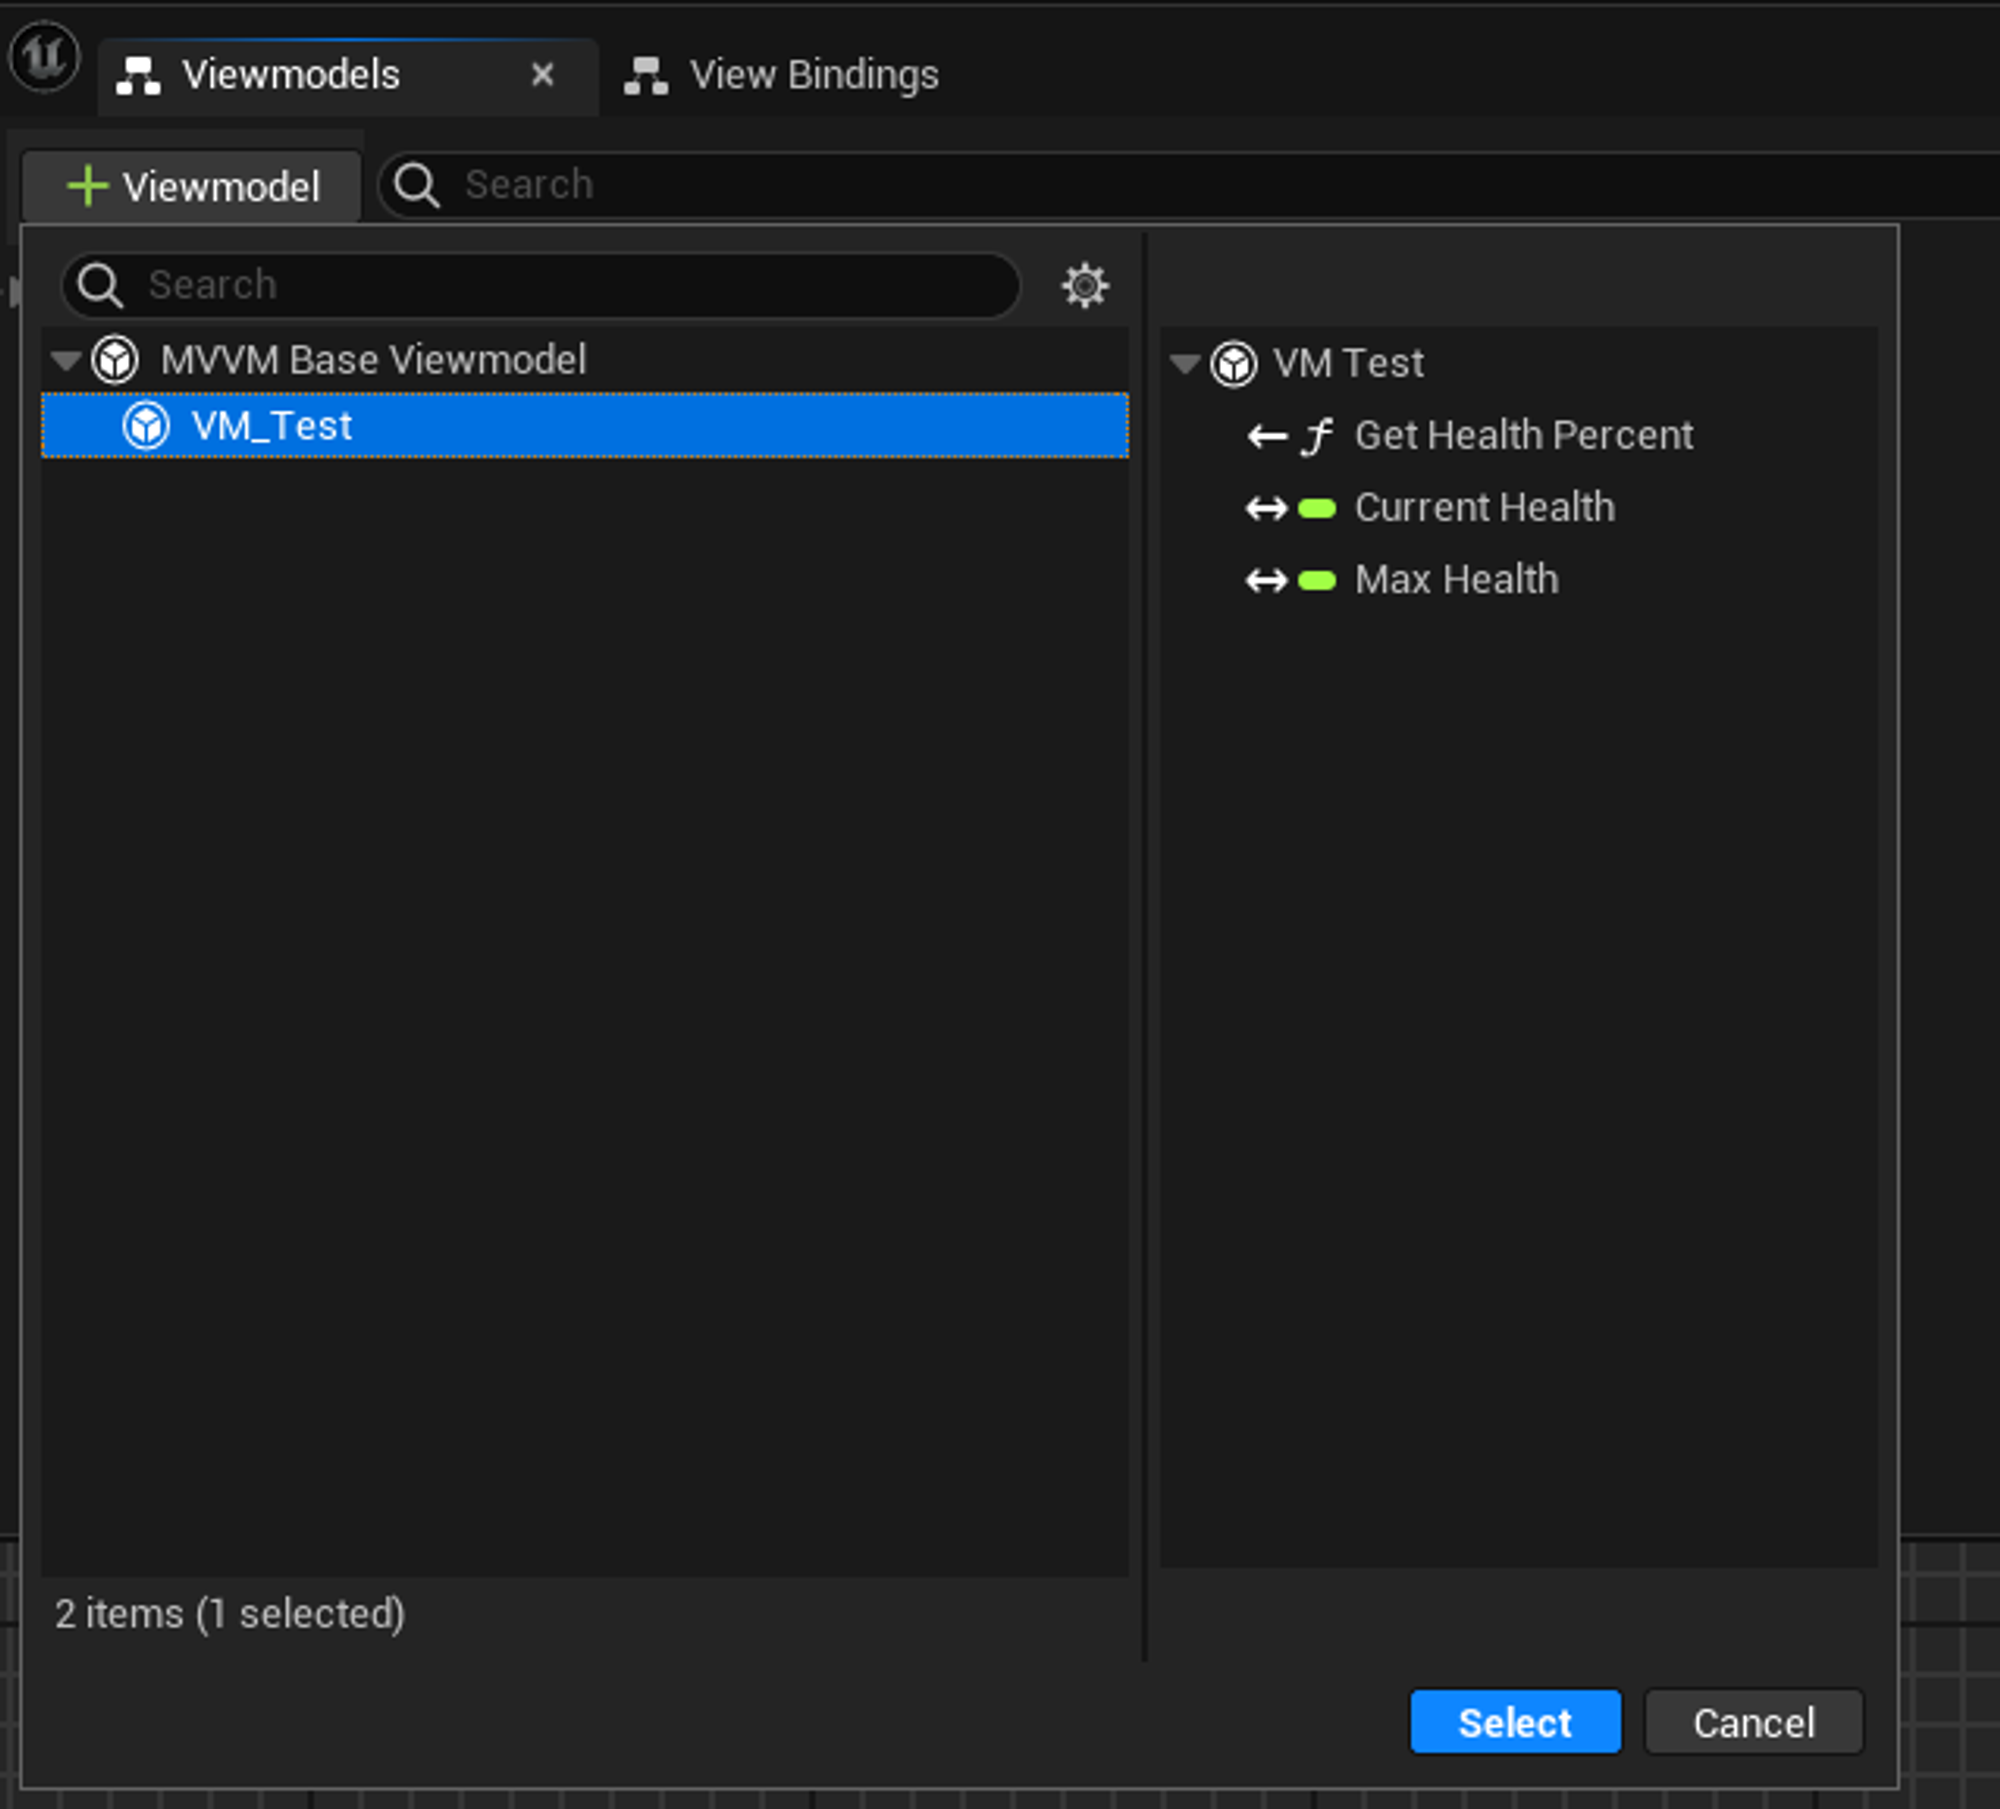Click the two-way arrow beside Max Health
Screen dimensions: 2000x1809
(x=1266, y=580)
